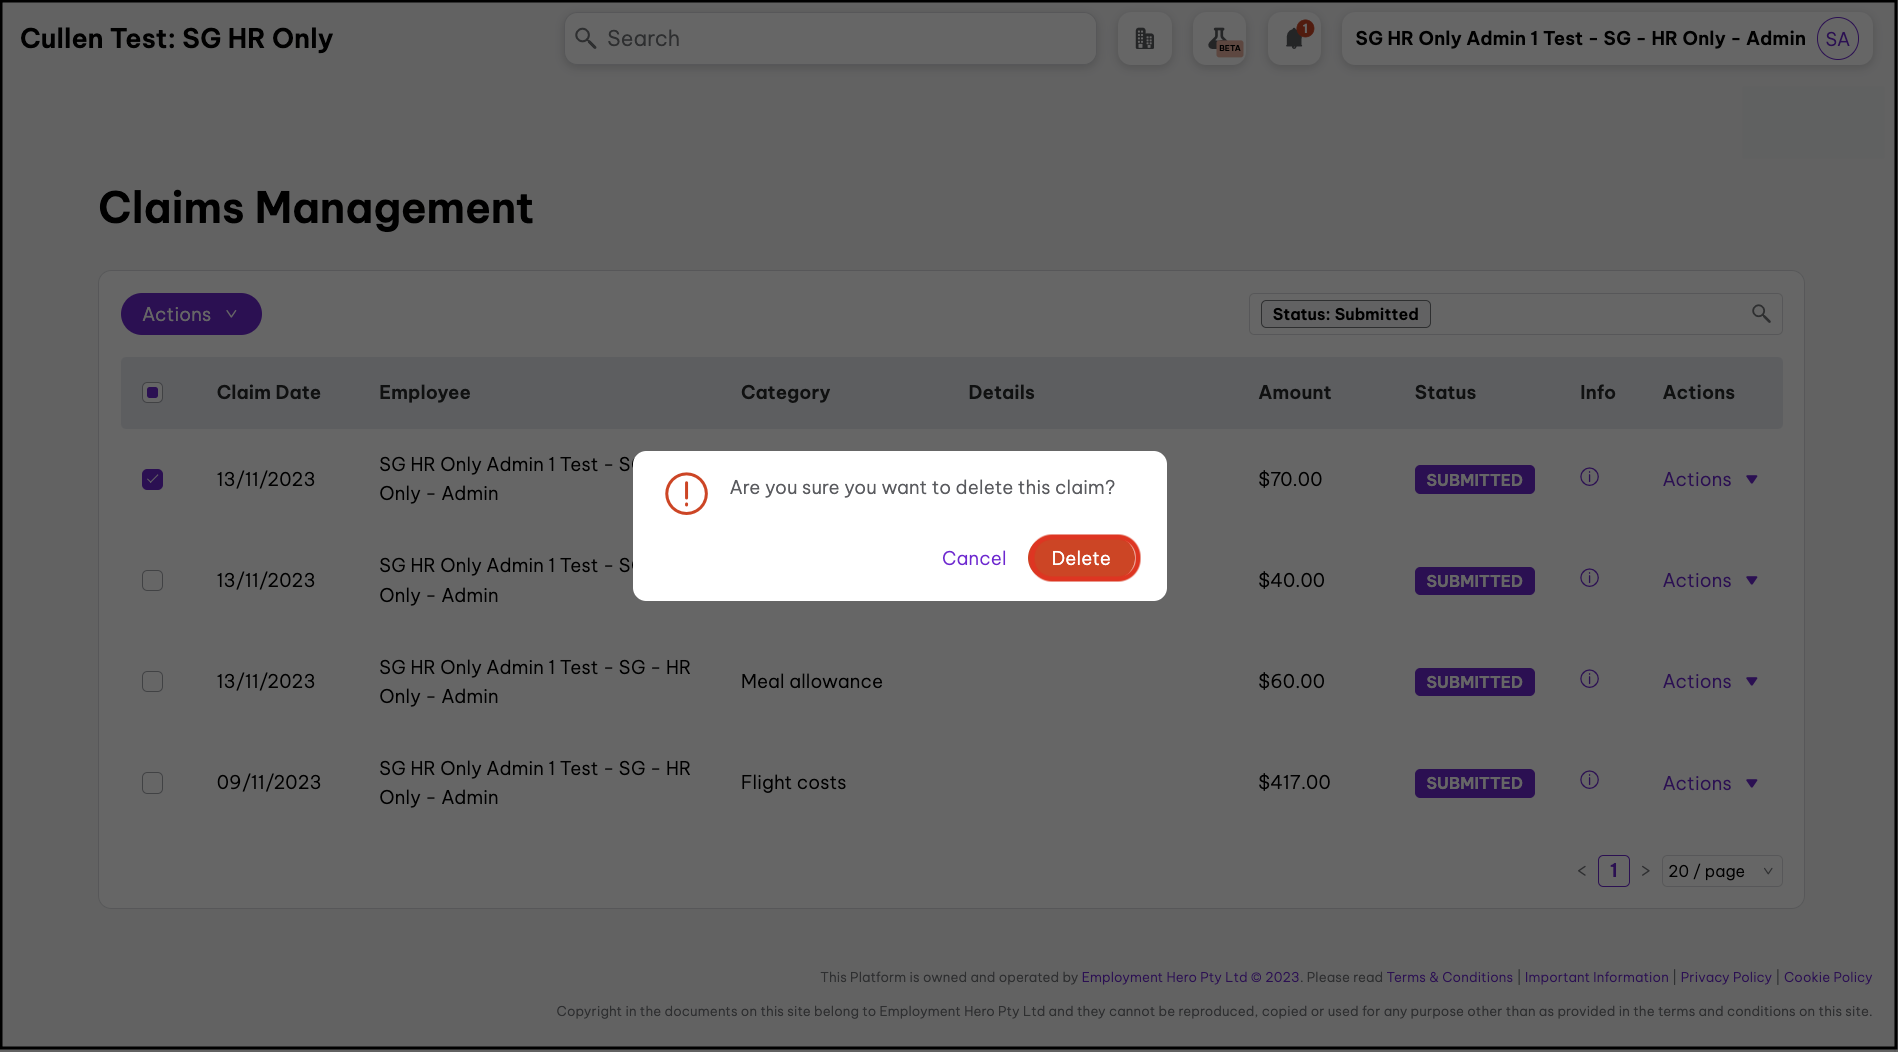Open the 20 / page size dropdown
The width and height of the screenshot is (1898, 1052).
pyautogui.click(x=1721, y=871)
